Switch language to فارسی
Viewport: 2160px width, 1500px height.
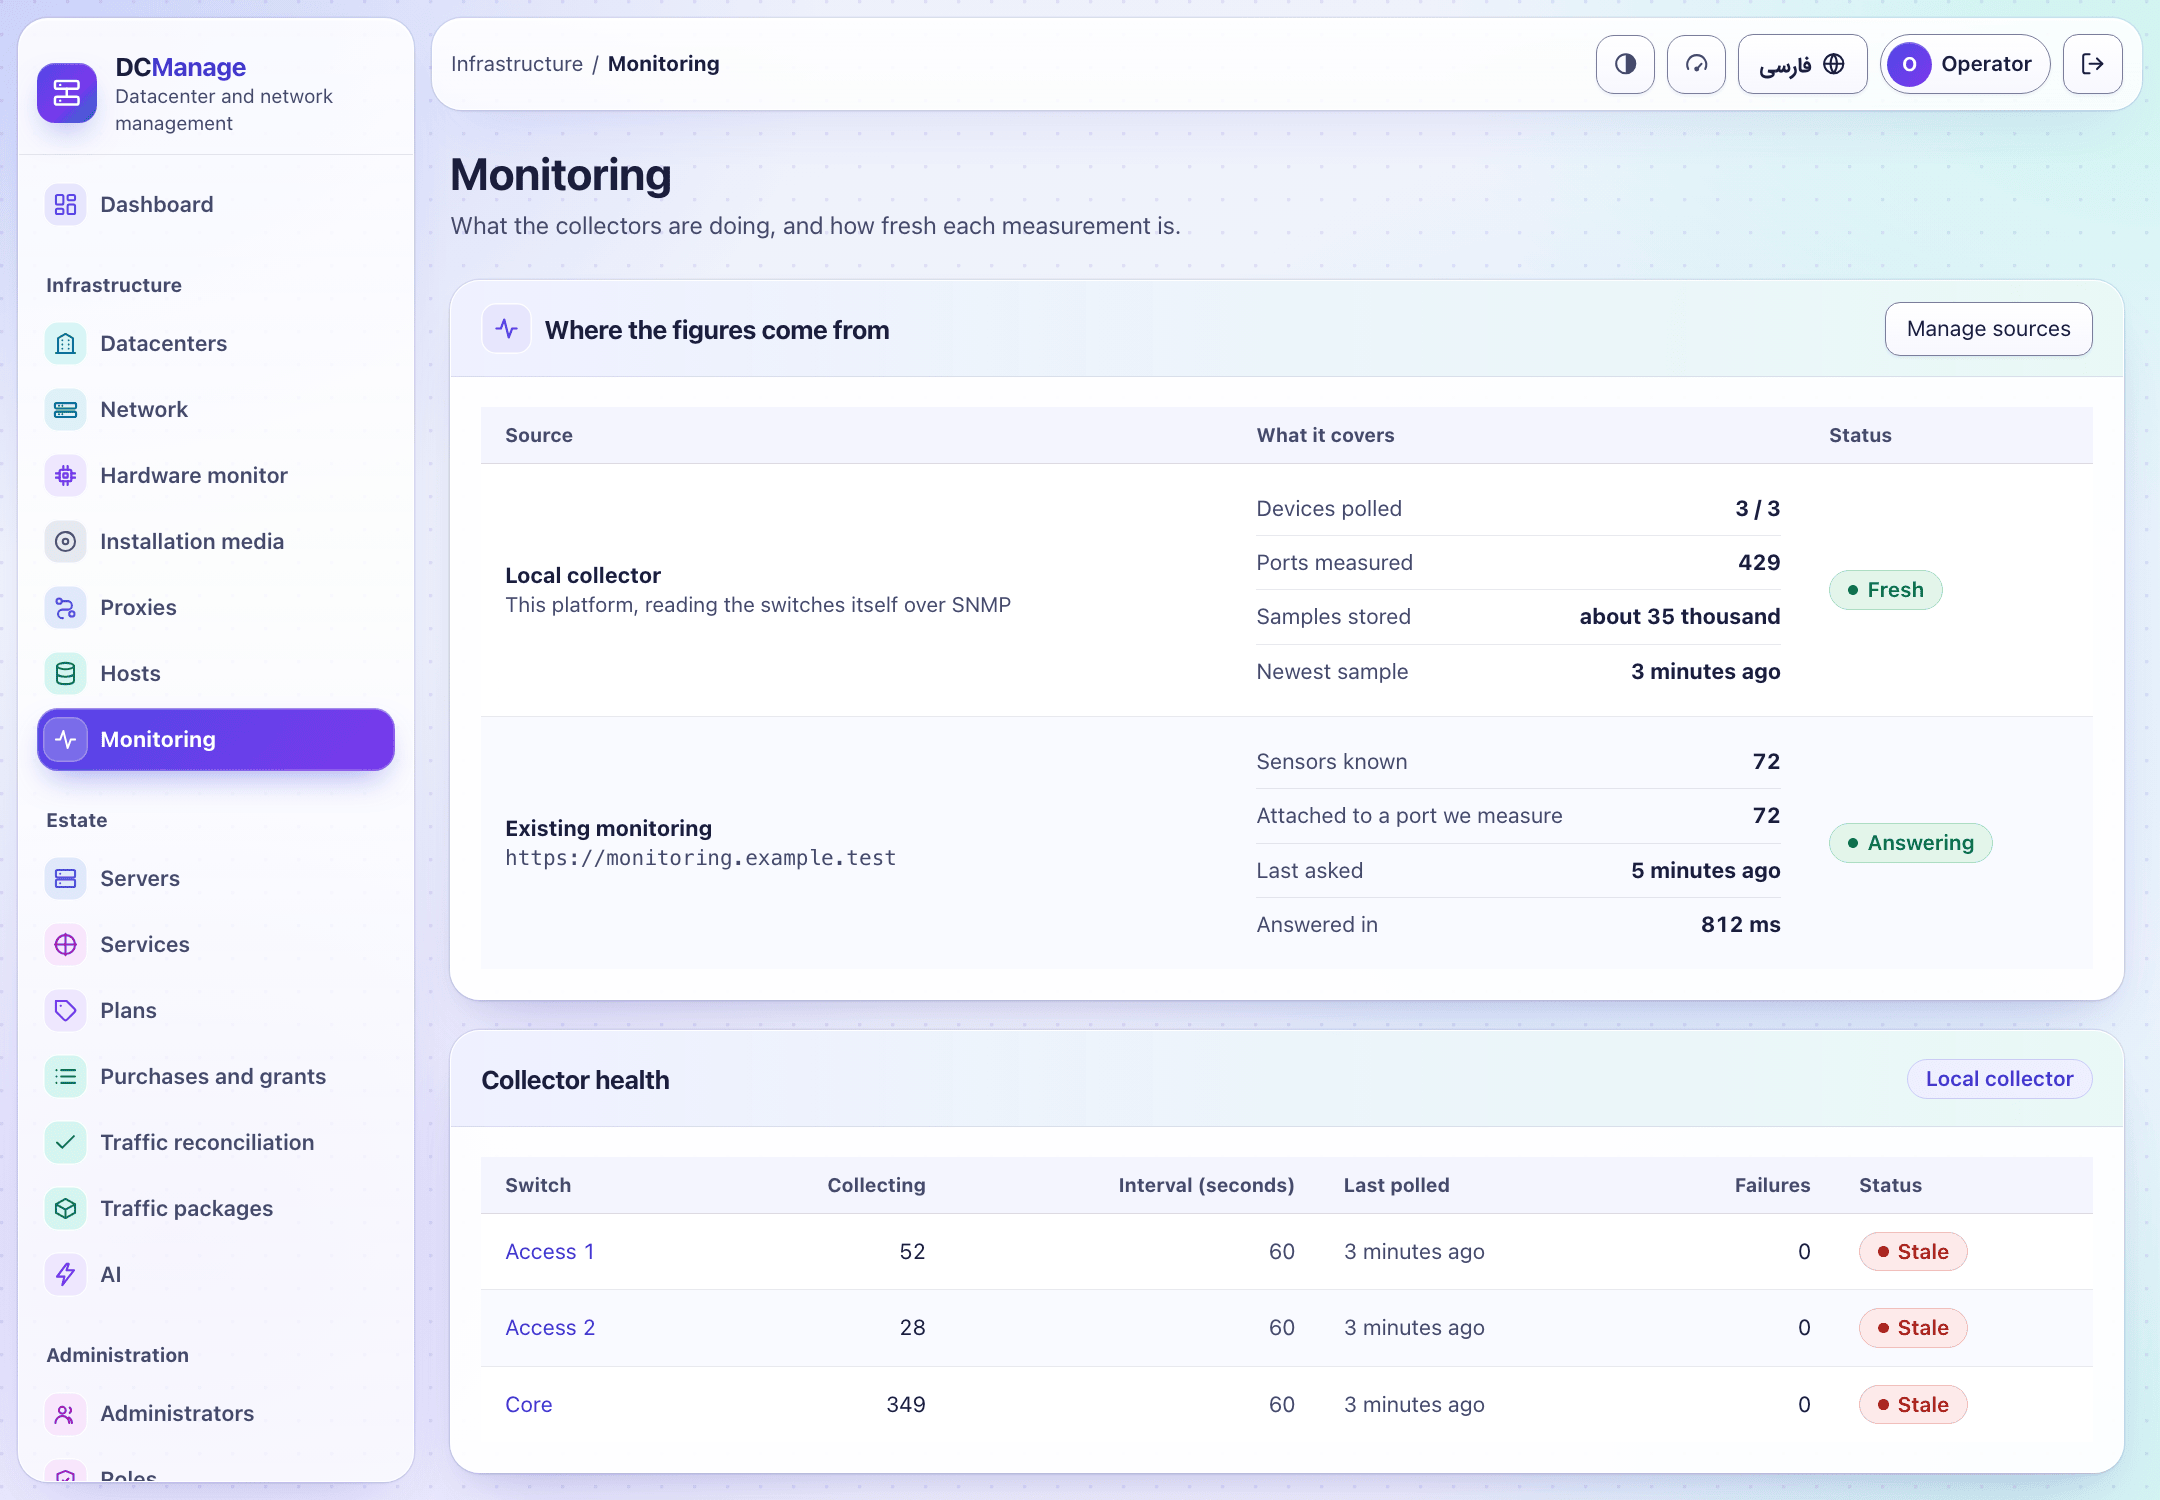click(1802, 64)
